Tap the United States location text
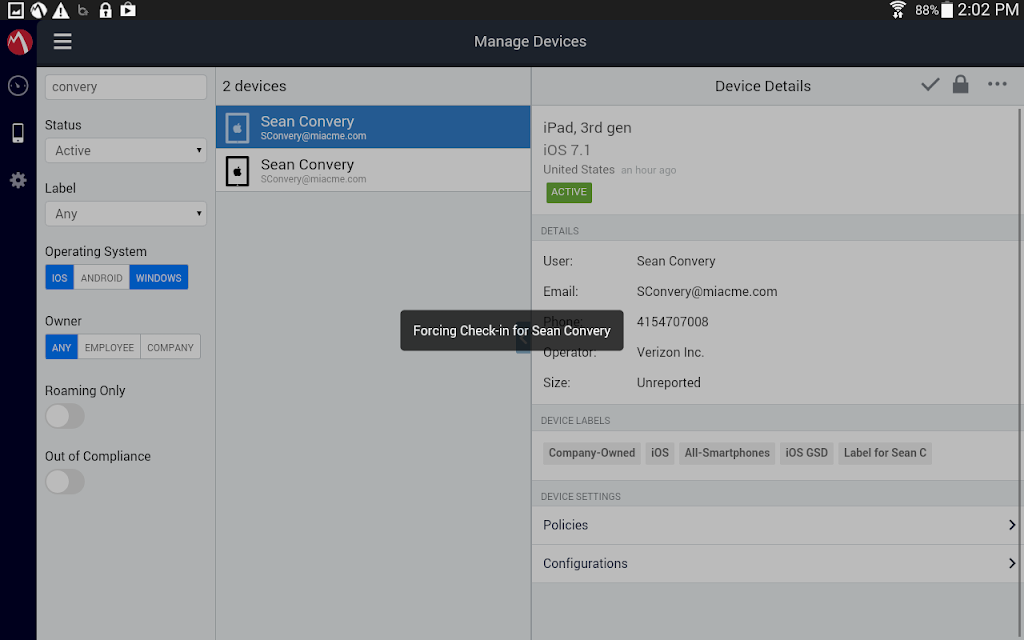Viewport: 1024px width, 640px height. click(579, 170)
